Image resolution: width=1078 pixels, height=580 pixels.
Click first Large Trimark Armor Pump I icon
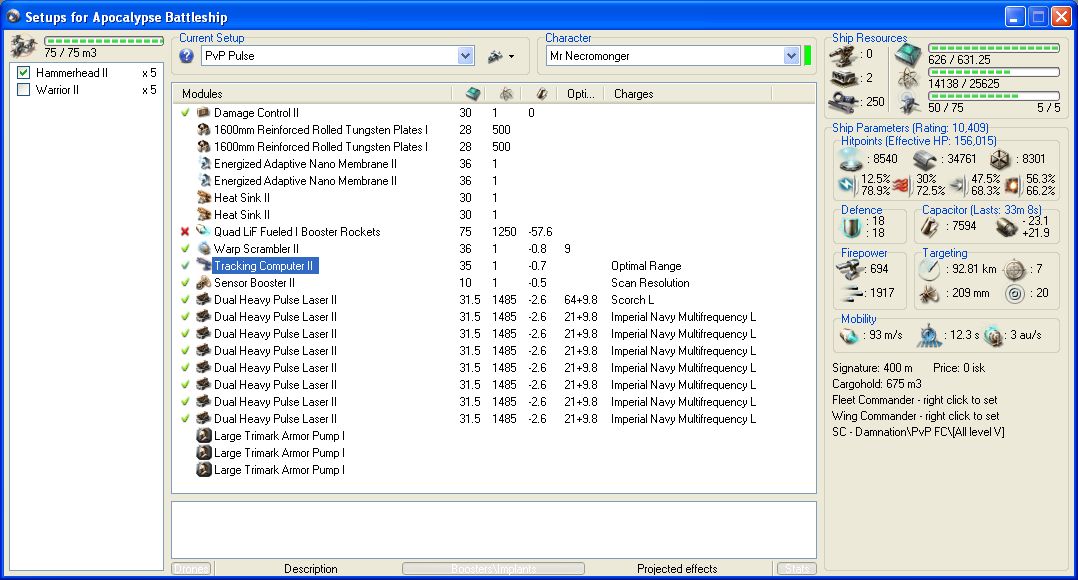click(x=204, y=436)
